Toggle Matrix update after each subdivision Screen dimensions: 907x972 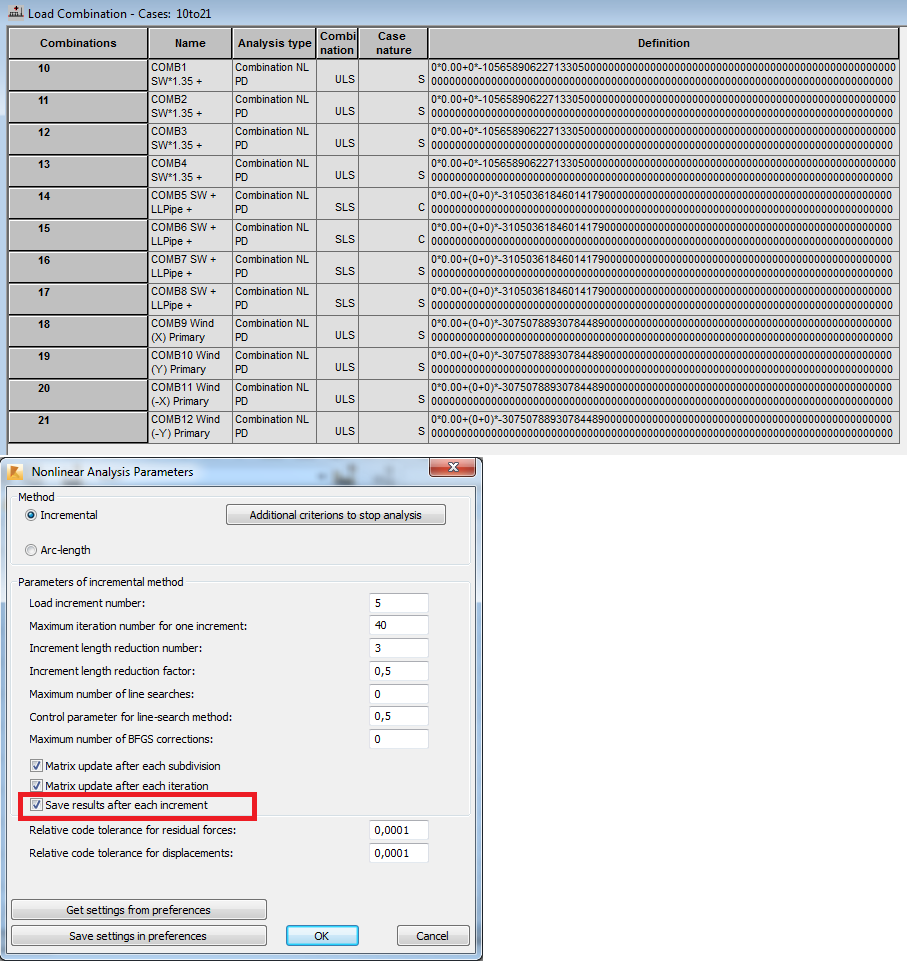[36, 765]
